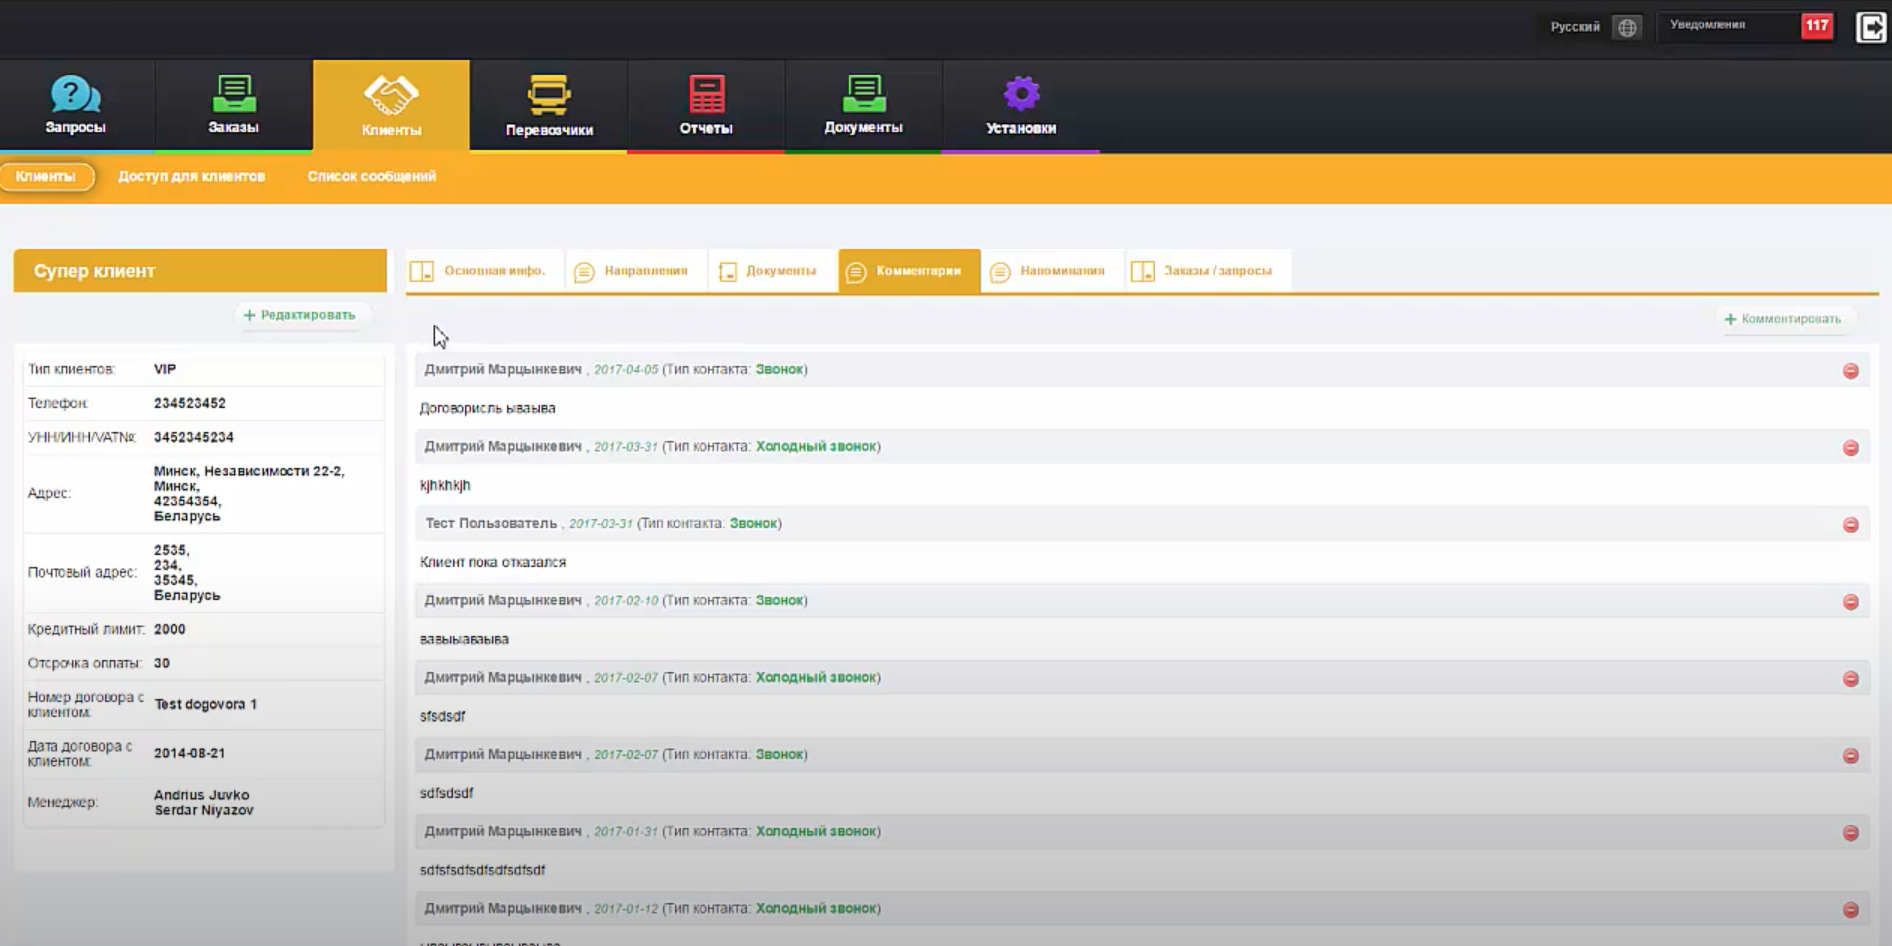Open the Список сообщений submenu item
1892x946 pixels.
[372, 176]
